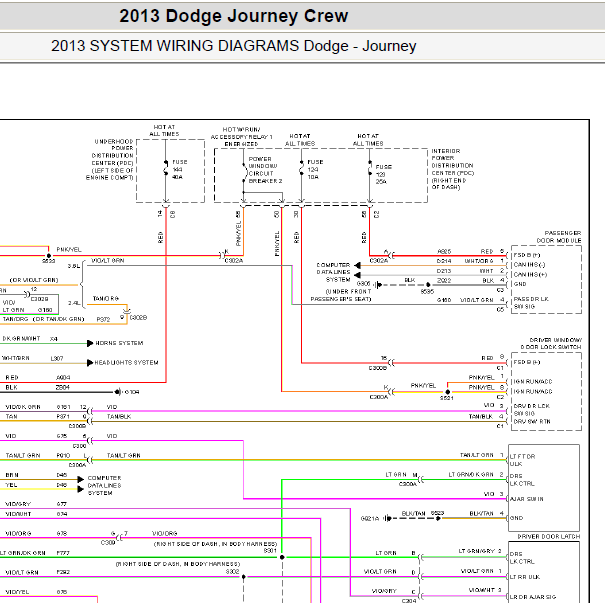Click the YEL wire label
The height and width of the screenshot is (603, 605).
pos(11,485)
